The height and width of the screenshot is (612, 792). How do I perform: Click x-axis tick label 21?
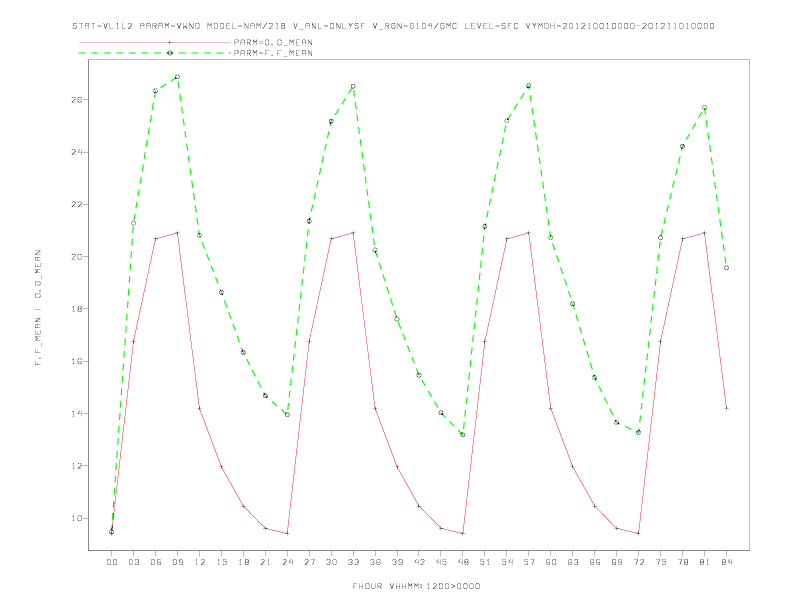[265, 562]
